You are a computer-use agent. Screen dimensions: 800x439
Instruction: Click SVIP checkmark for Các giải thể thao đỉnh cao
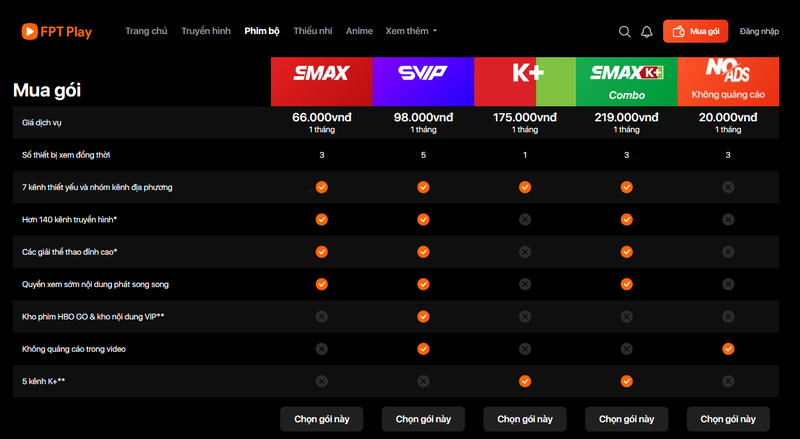(423, 252)
